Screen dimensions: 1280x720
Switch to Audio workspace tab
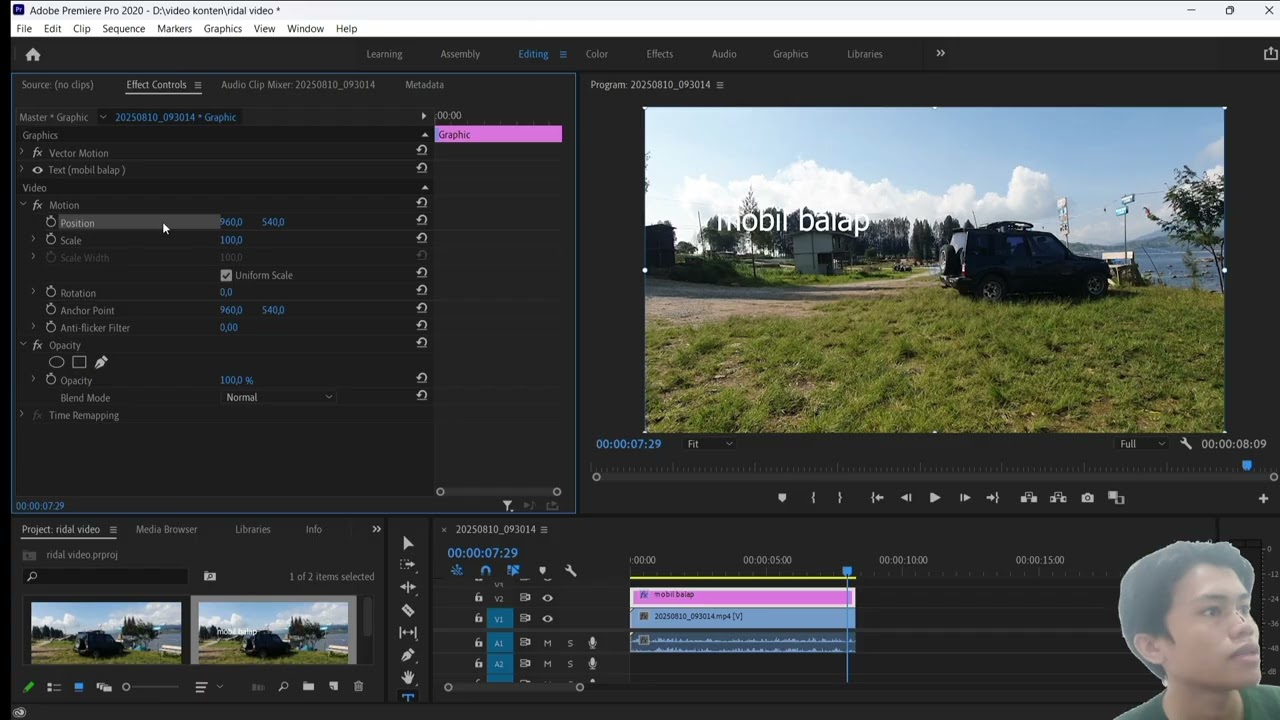724,54
